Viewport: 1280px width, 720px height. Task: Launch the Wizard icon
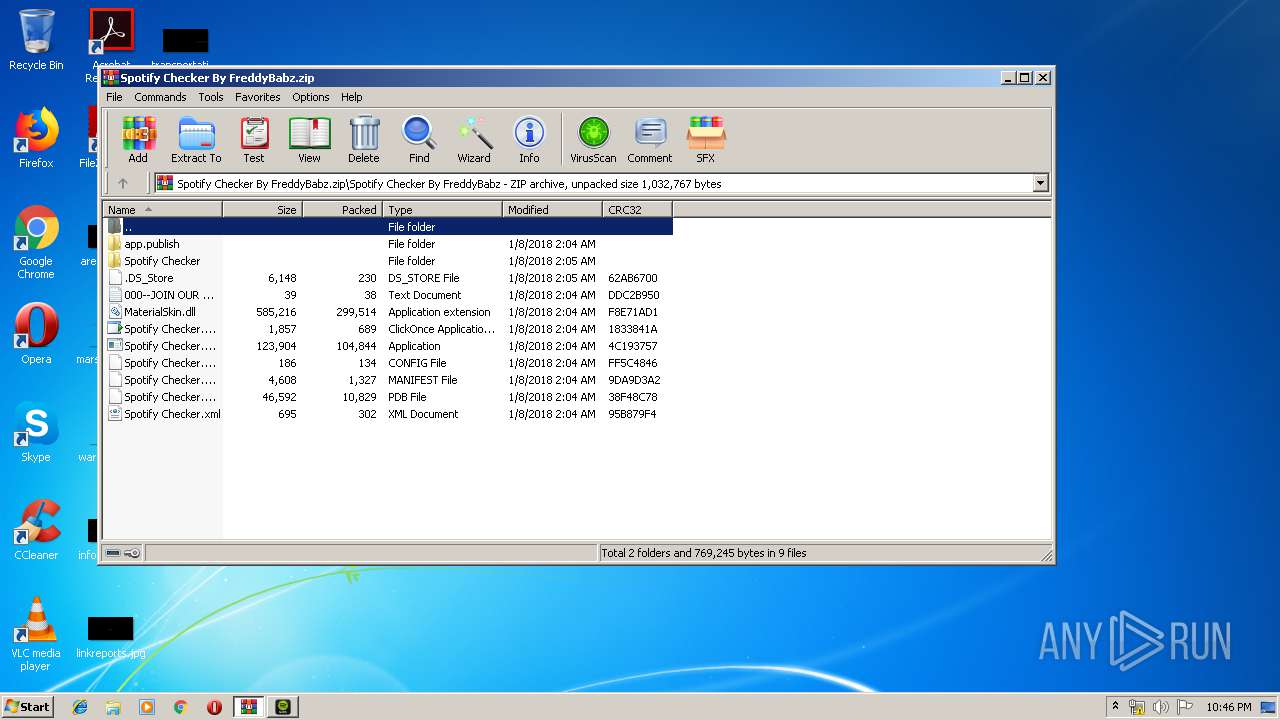pyautogui.click(x=474, y=139)
